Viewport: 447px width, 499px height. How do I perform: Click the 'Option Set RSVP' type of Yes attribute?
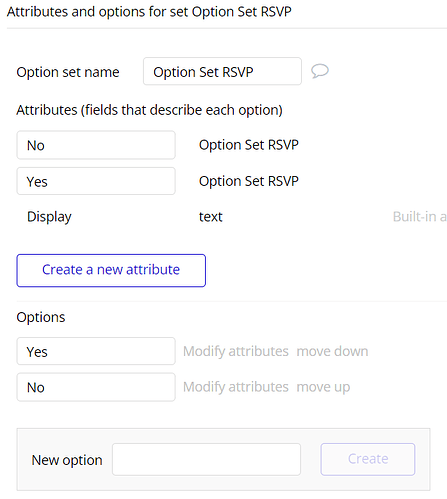249,181
